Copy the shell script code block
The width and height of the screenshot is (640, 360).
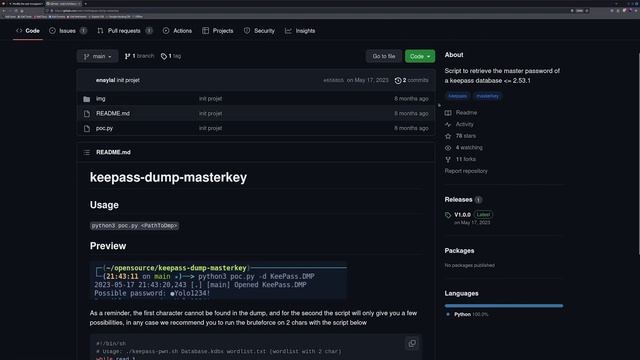412,343
